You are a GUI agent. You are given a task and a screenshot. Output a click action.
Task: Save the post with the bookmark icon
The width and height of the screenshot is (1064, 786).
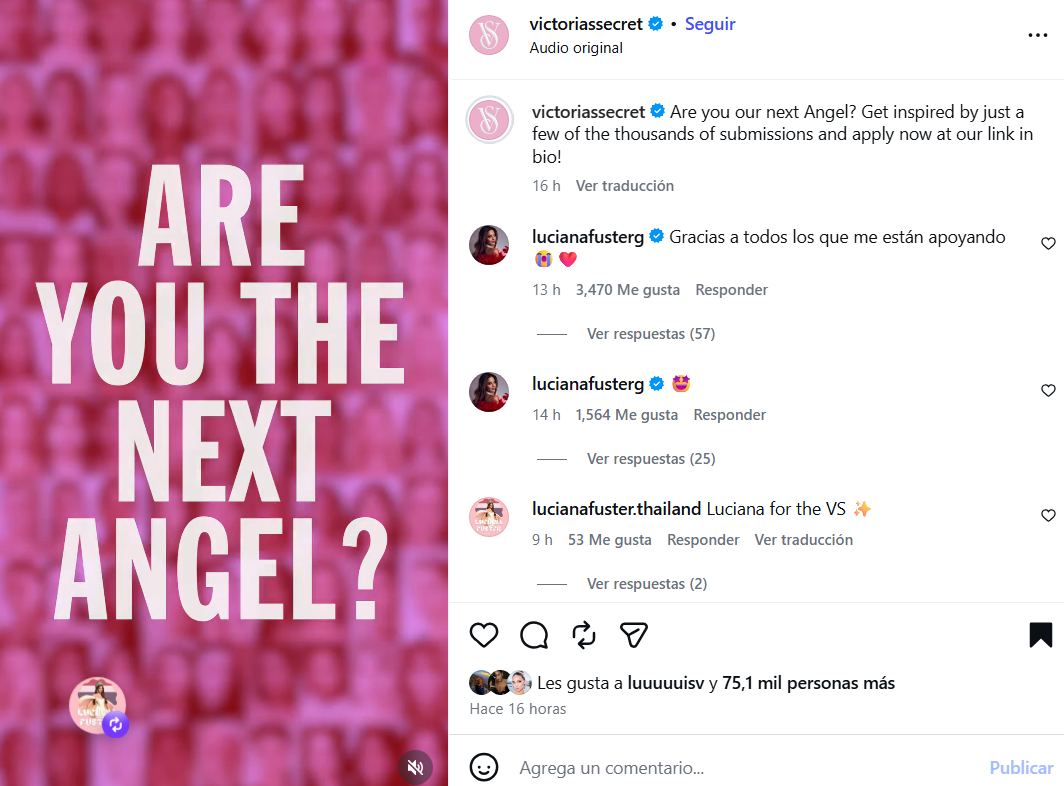(1039, 635)
